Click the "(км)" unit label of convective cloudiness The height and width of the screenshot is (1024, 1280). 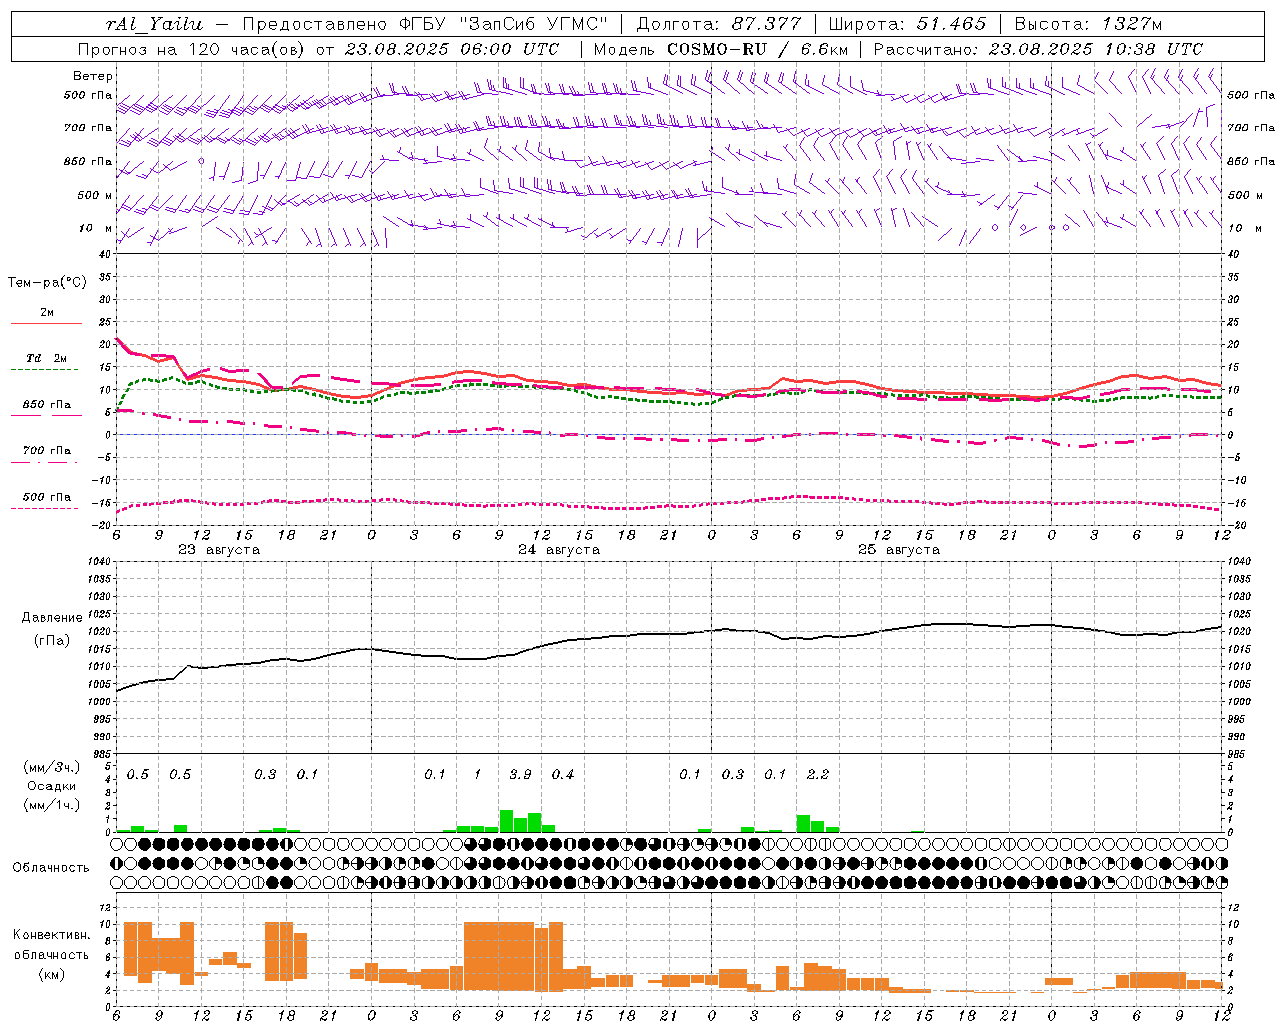click(x=52, y=974)
